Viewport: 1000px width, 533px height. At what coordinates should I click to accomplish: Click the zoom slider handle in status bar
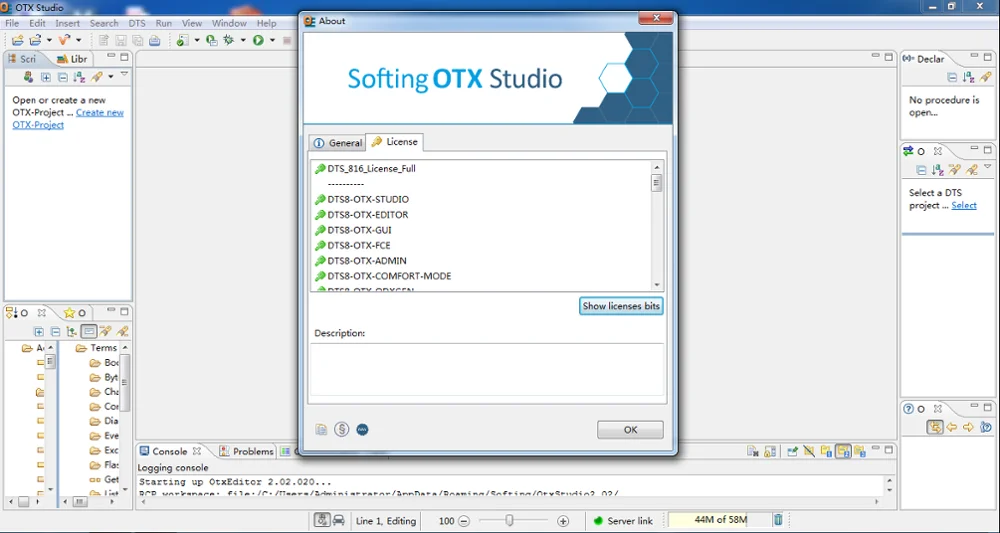(509, 521)
